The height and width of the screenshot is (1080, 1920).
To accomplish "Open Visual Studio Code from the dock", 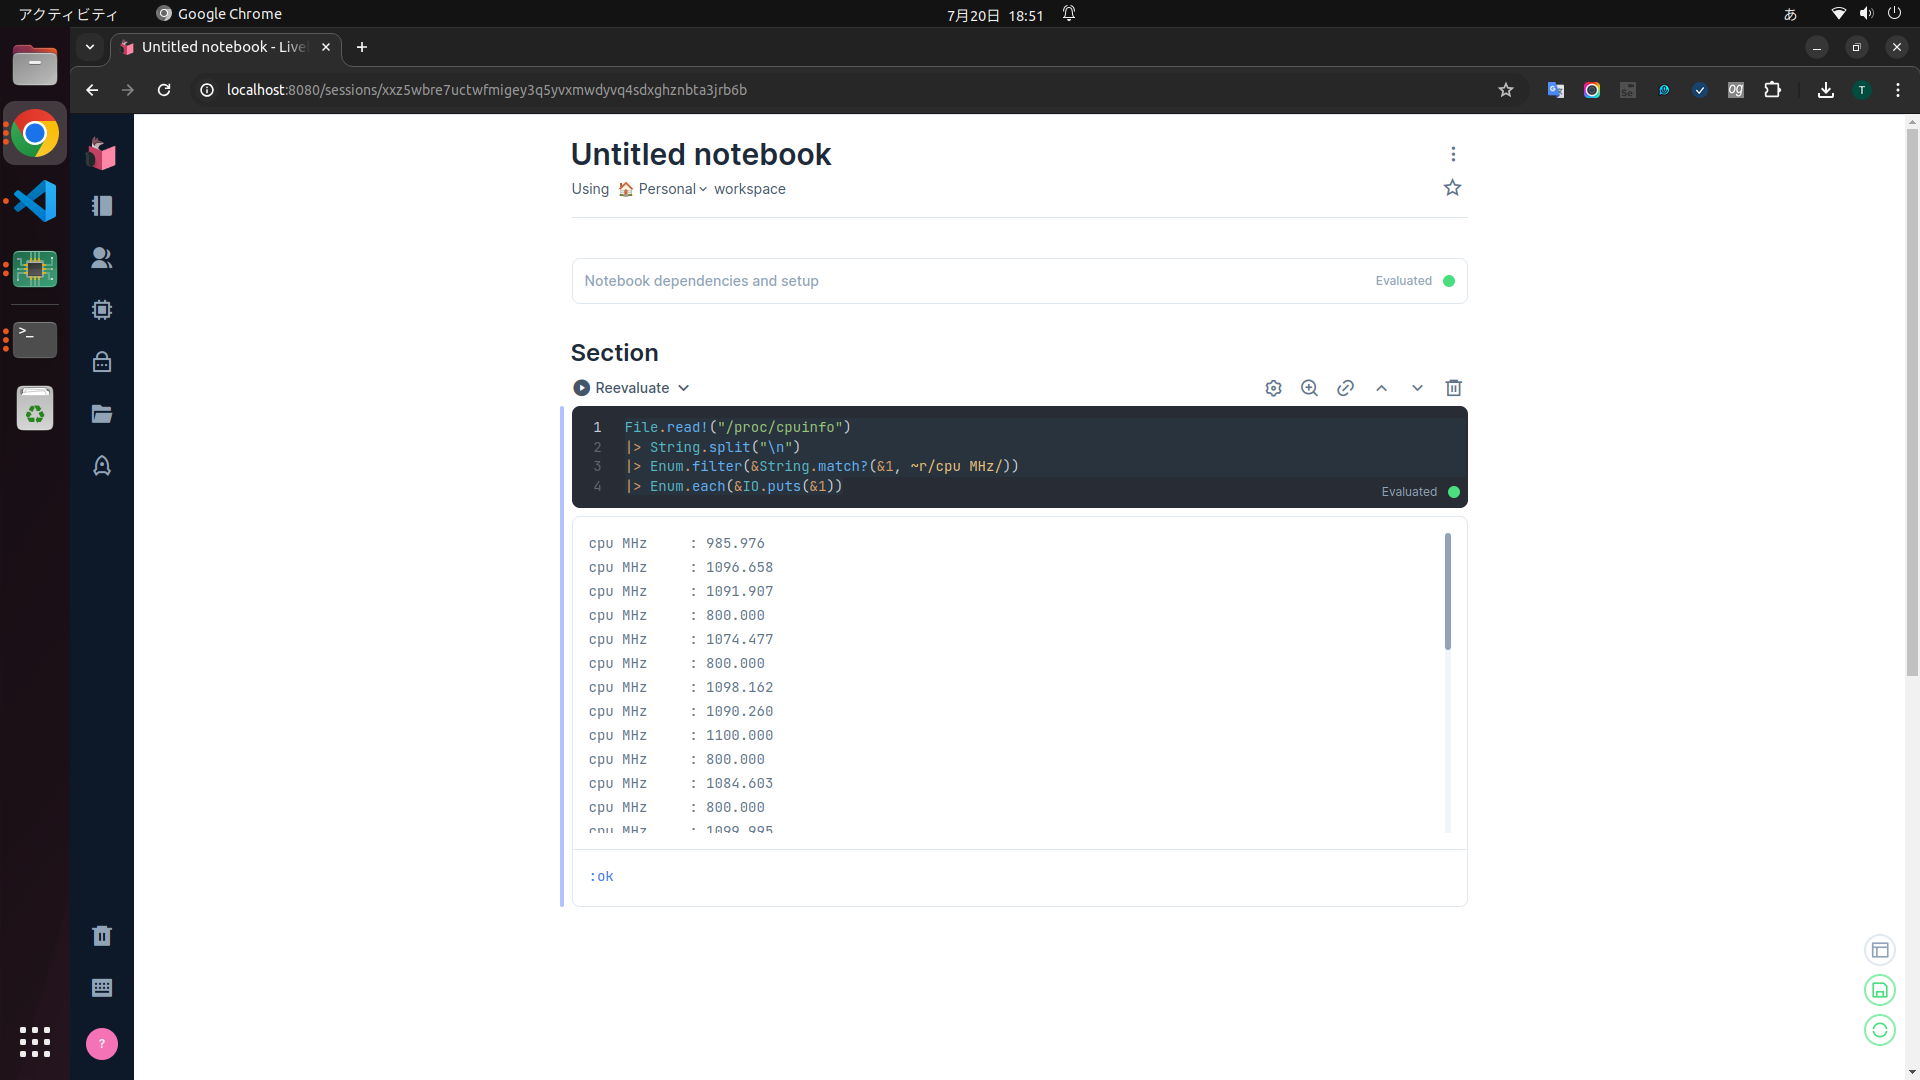I will 35,201.
